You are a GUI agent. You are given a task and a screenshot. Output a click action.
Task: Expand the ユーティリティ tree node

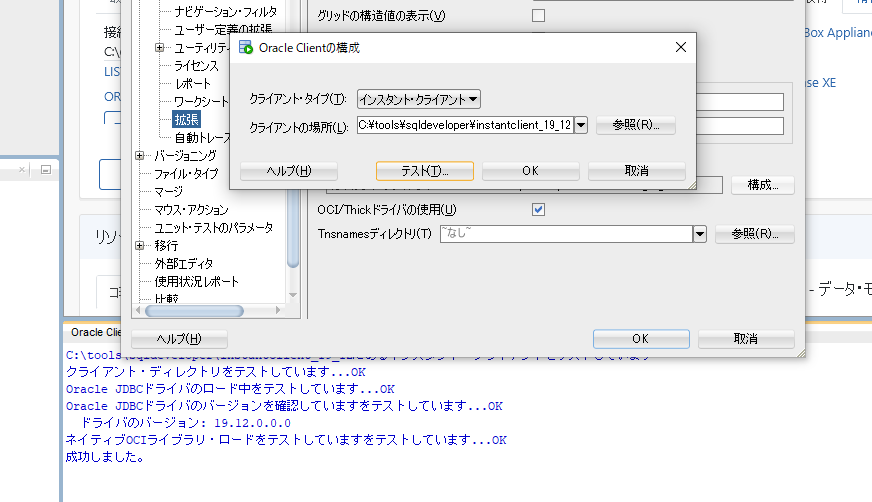tap(160, 48)
